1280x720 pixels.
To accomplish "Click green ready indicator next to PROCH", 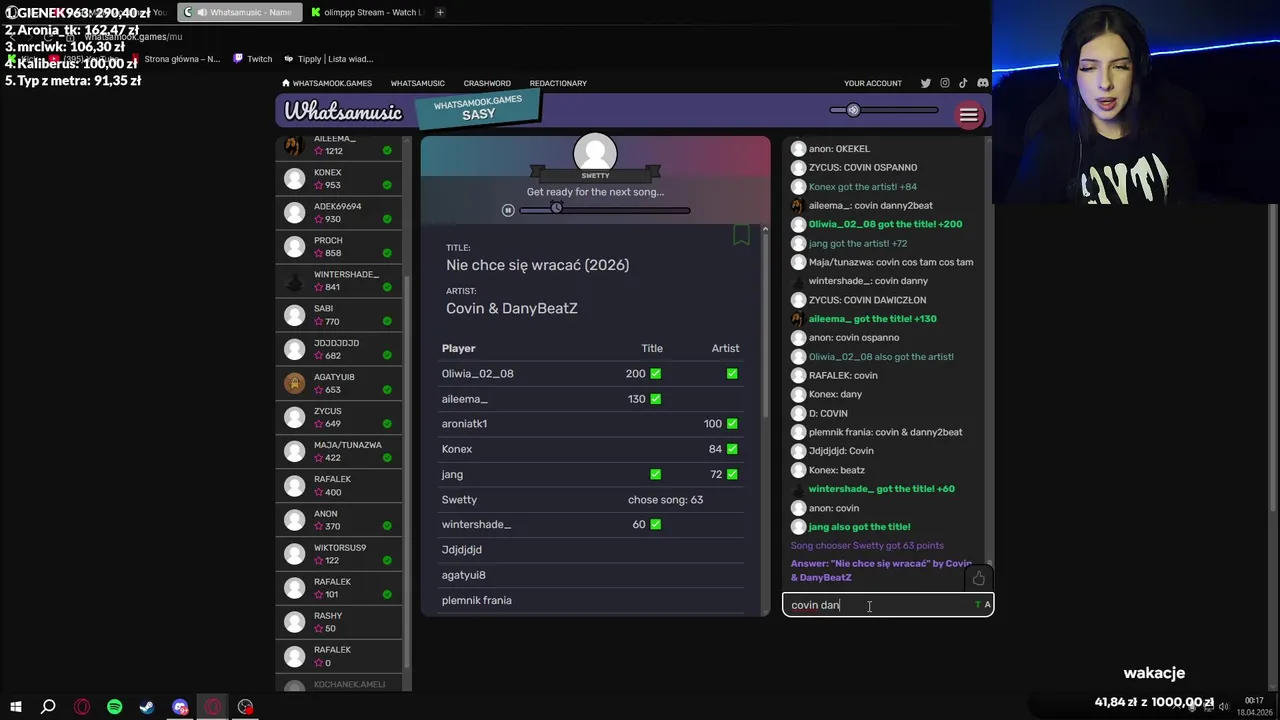I will [x=387, y=253].
